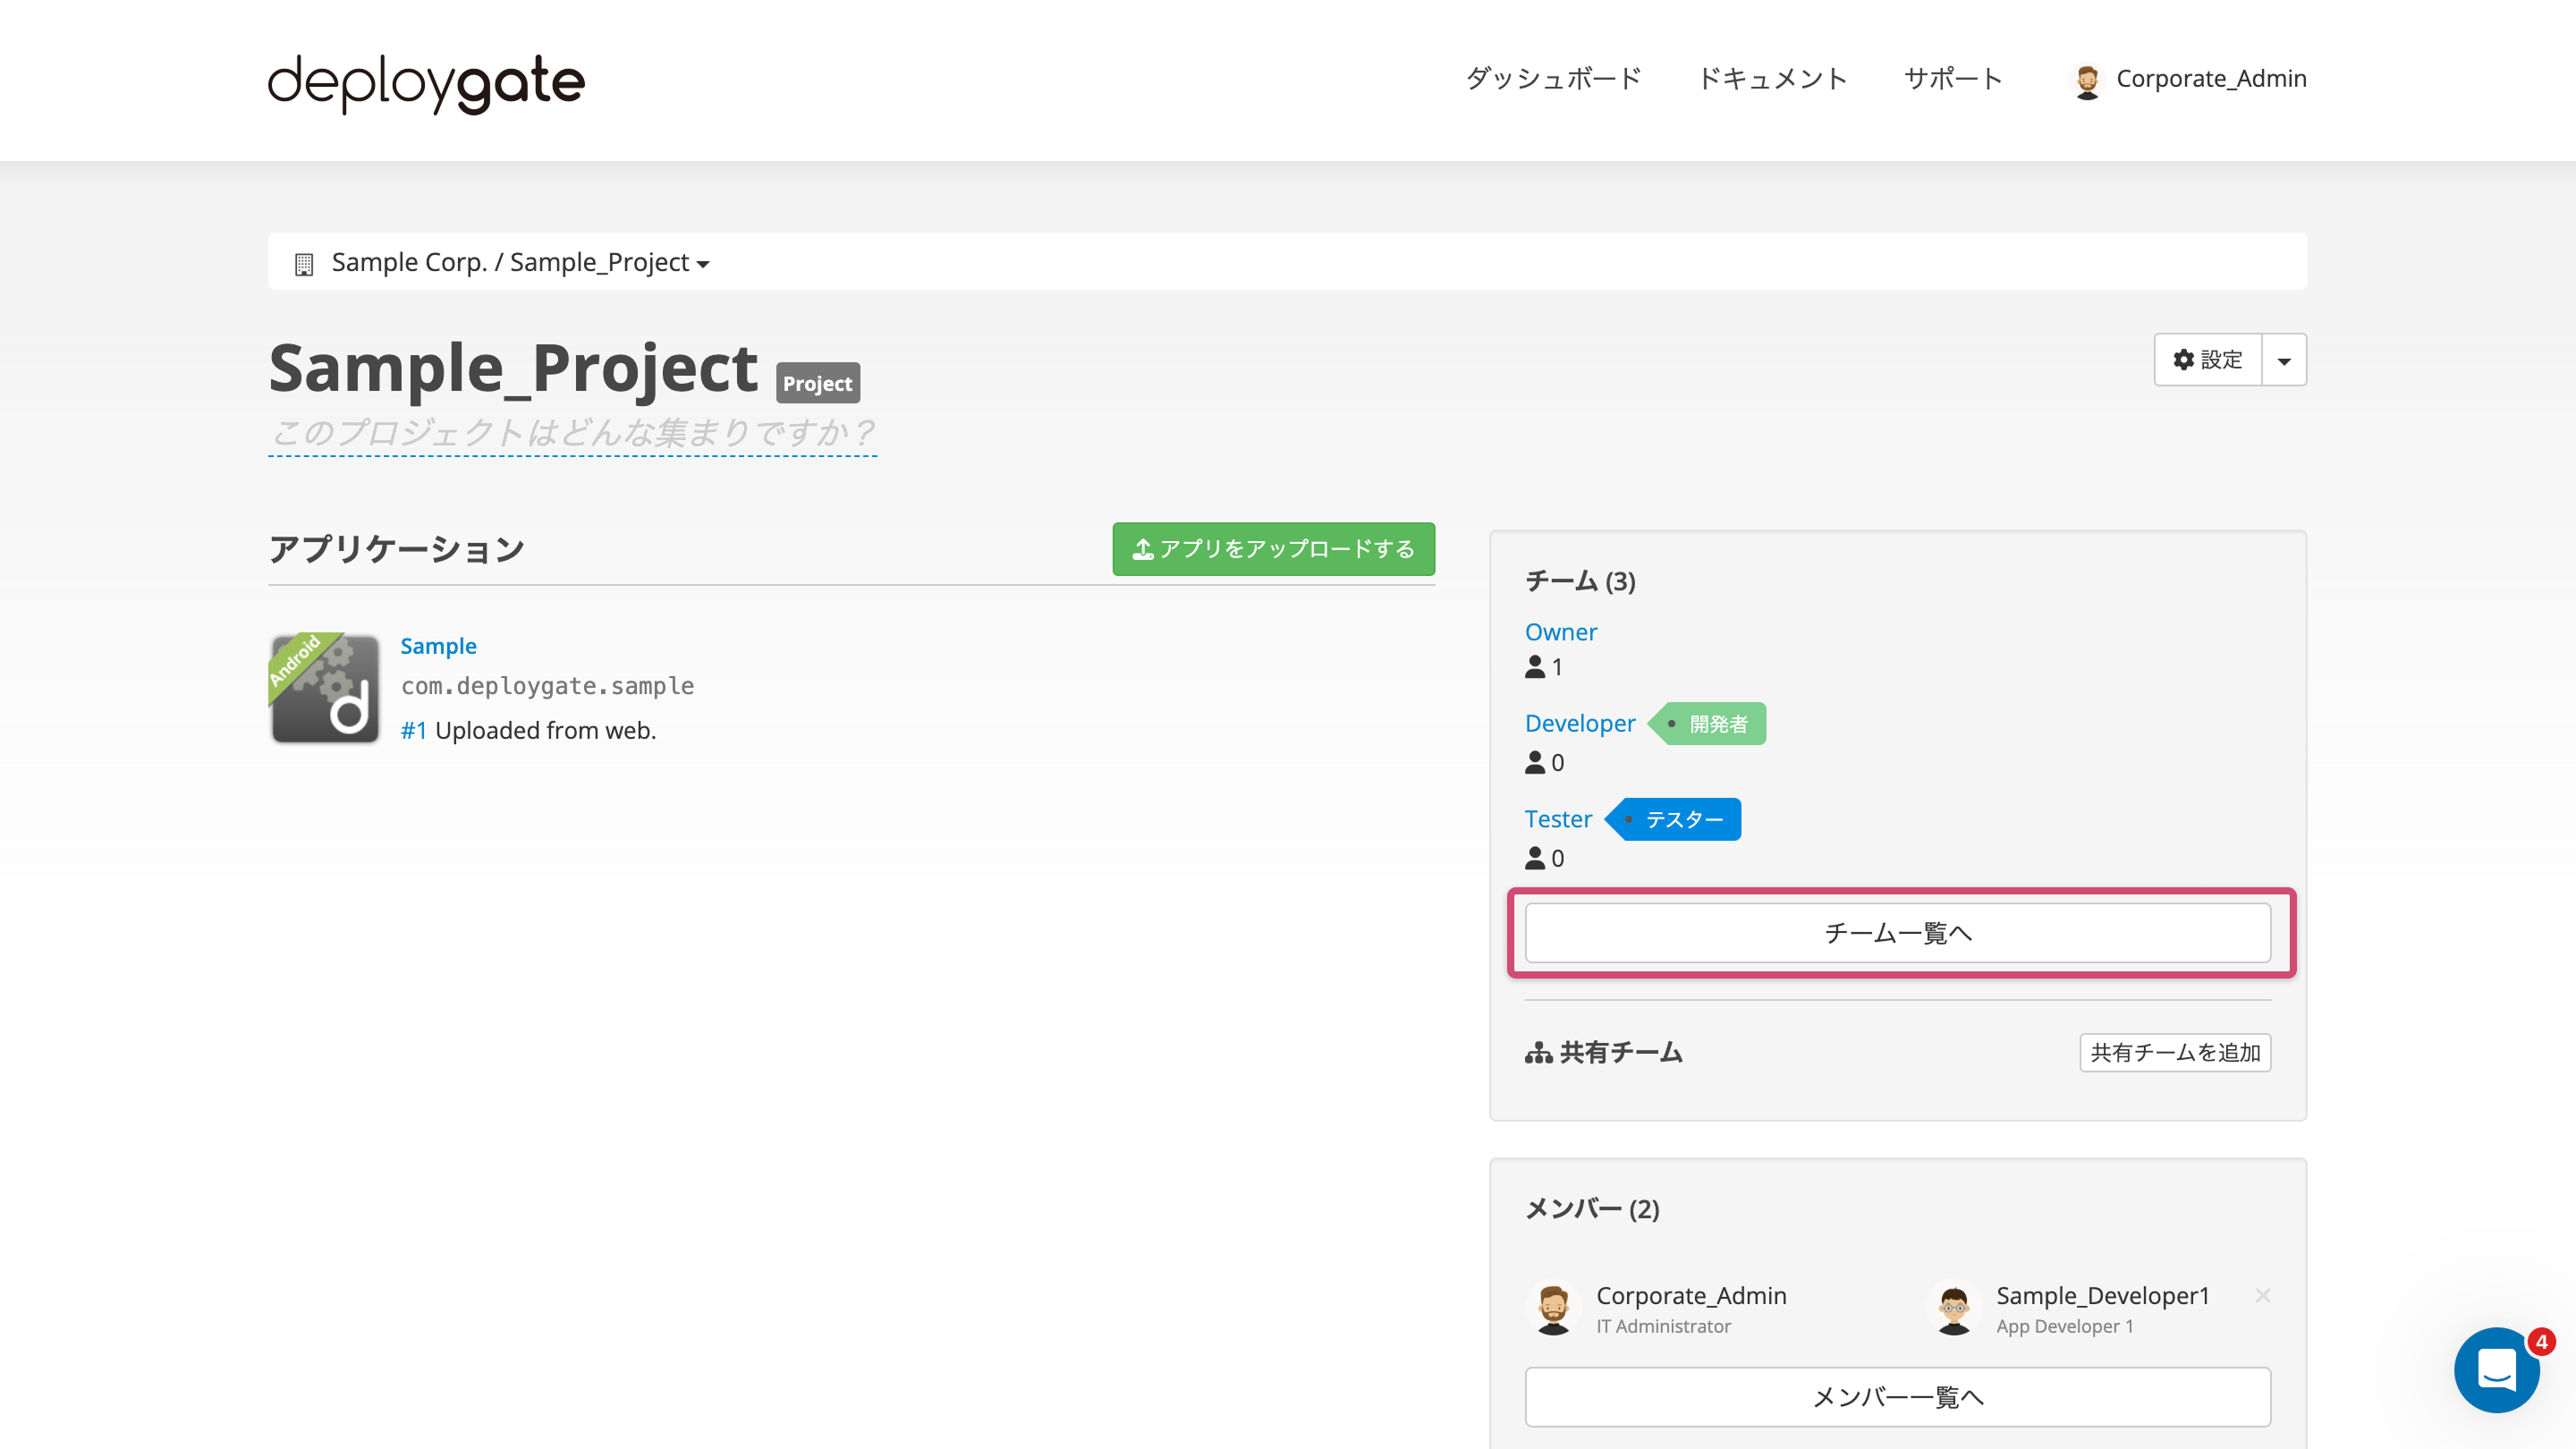This screenshot has width=2576, height=1449.
Task: Click 共有チームを追加 button
Action: point(2175,1053)
